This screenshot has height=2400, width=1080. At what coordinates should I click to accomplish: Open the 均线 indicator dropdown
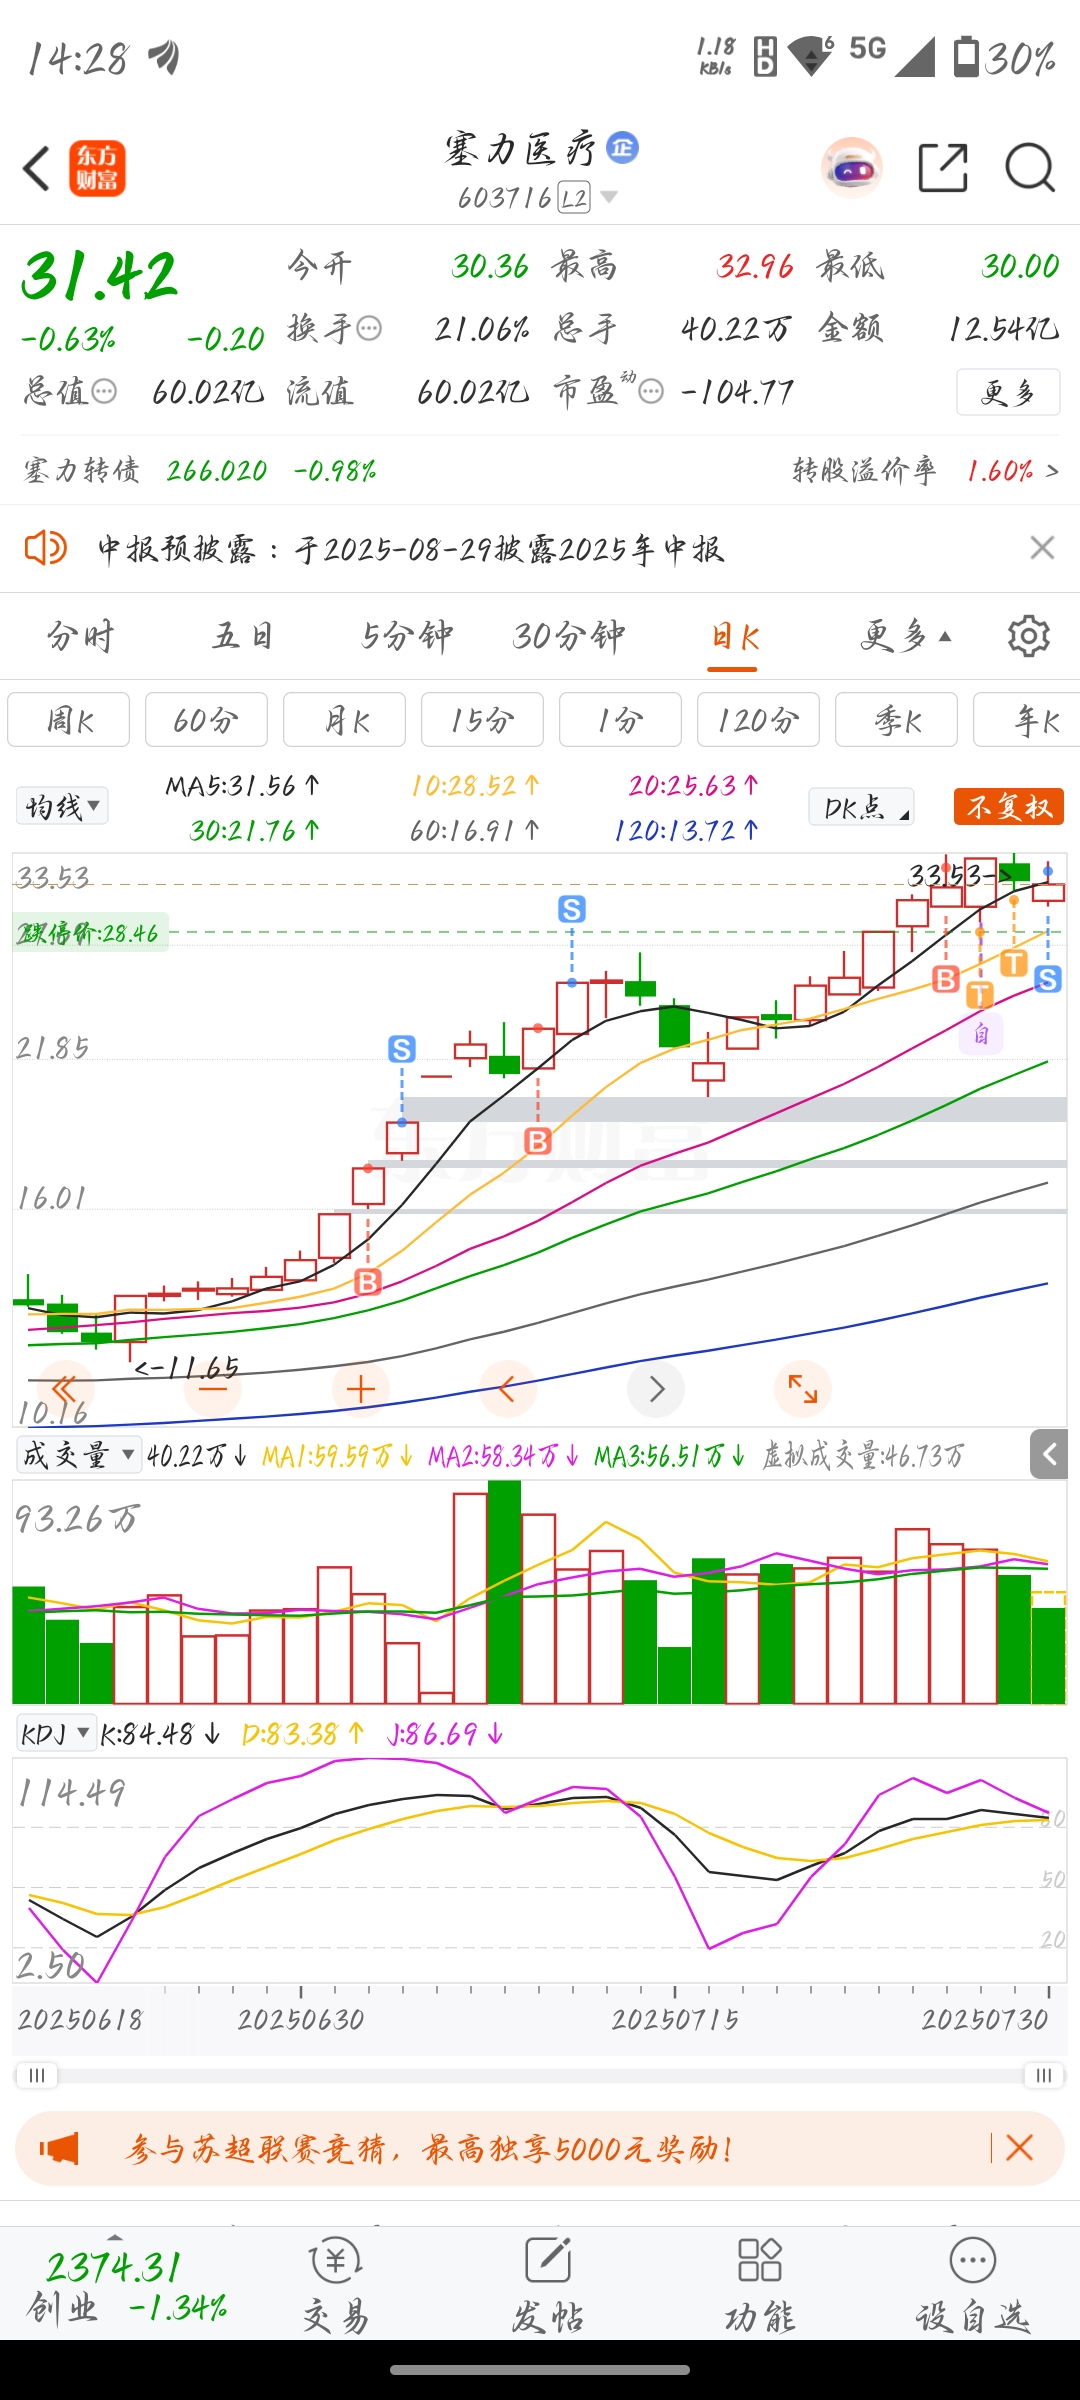point(62,806)
